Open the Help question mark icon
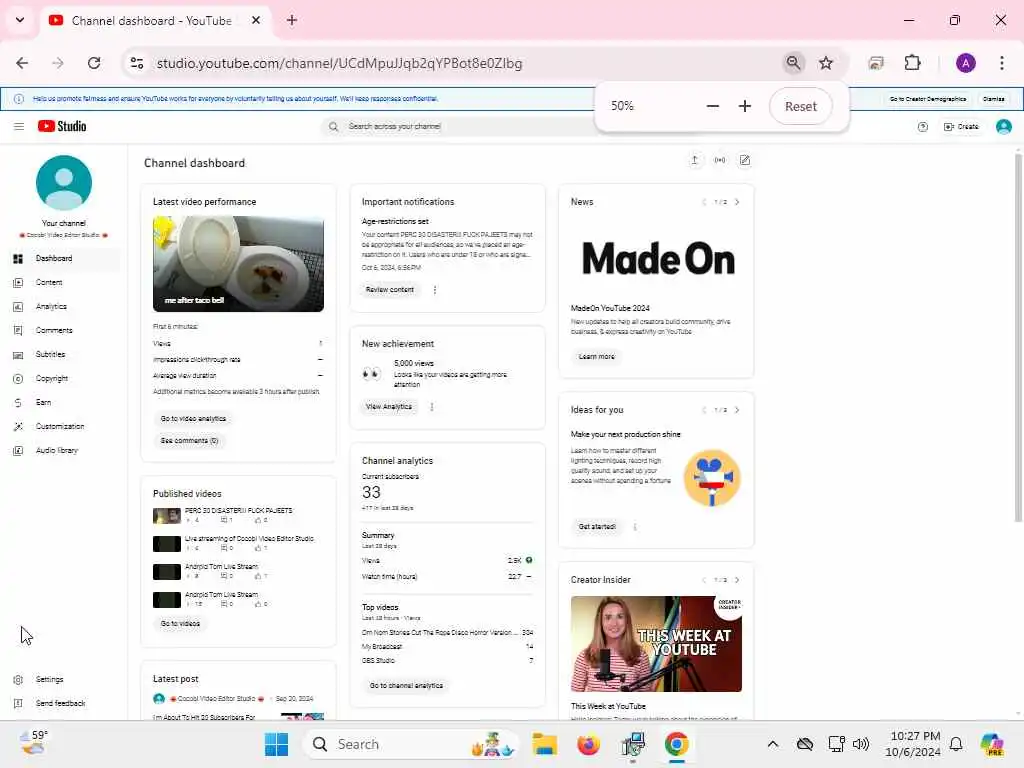Screen dimensions: 1024x768 pos(922,127)
